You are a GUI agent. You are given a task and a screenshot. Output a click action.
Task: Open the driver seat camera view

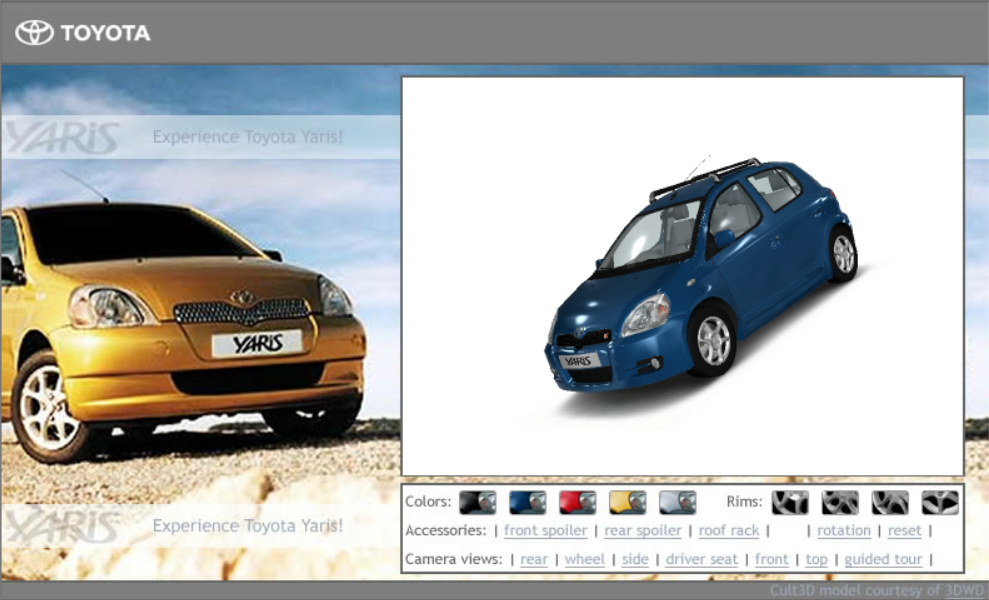click(x=701, y=560)
